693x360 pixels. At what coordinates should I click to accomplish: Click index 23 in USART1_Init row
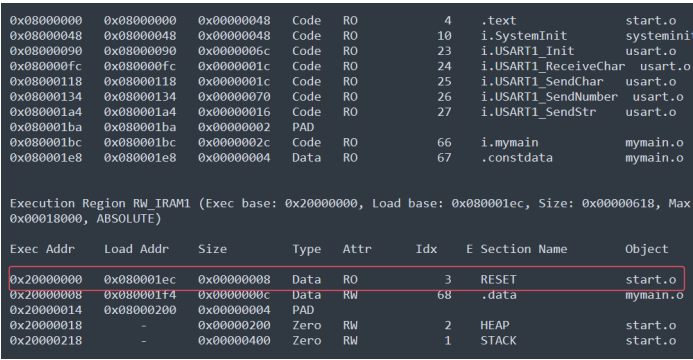444,51
